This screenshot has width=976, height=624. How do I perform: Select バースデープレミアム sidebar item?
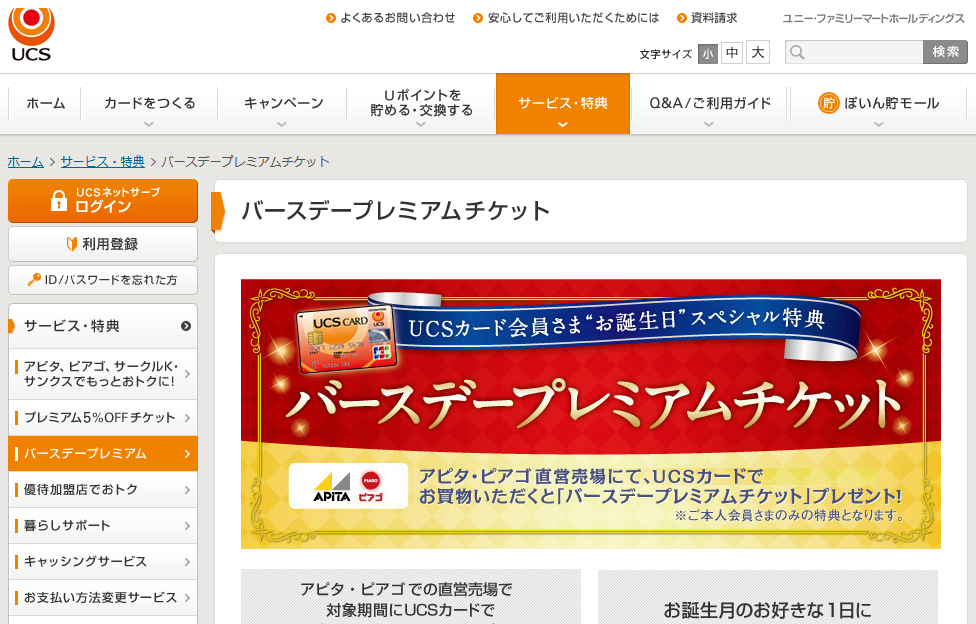[x=103, y=454]
